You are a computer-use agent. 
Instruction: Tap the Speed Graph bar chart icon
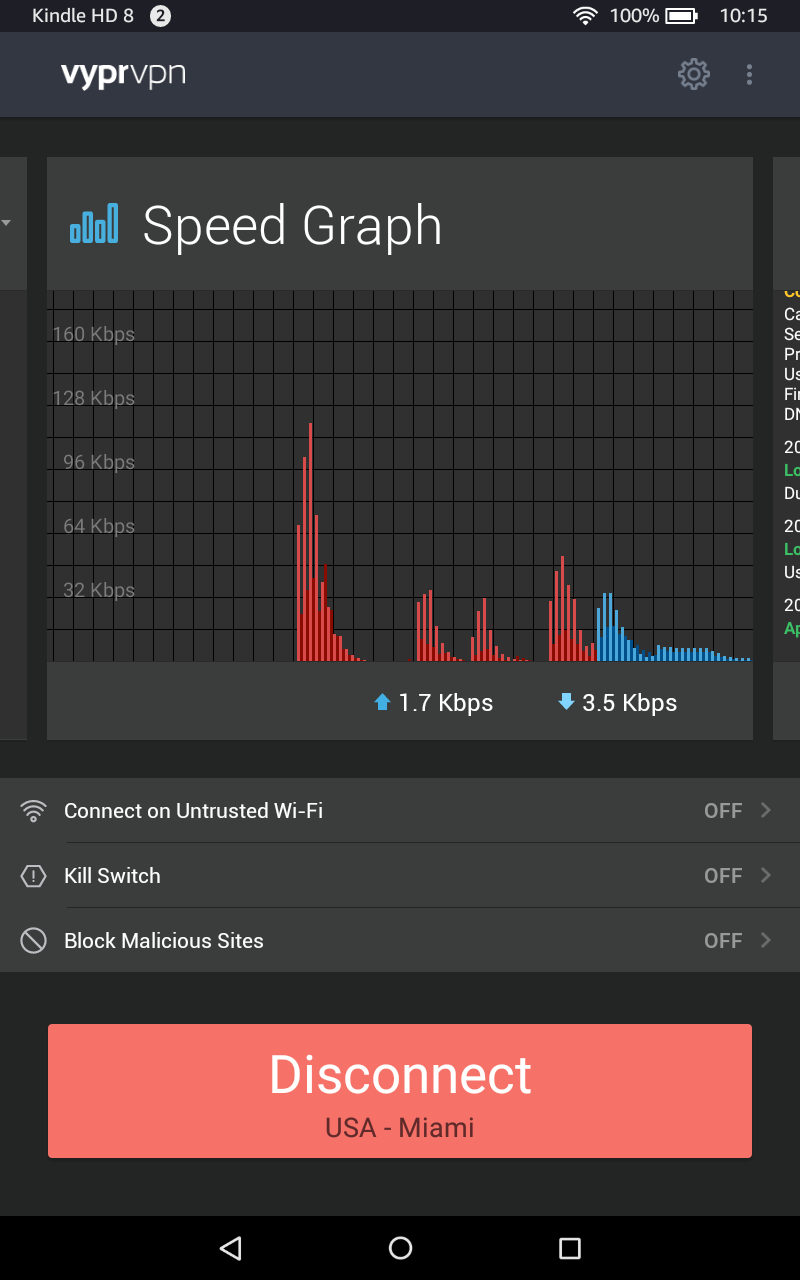click(94, 224)
